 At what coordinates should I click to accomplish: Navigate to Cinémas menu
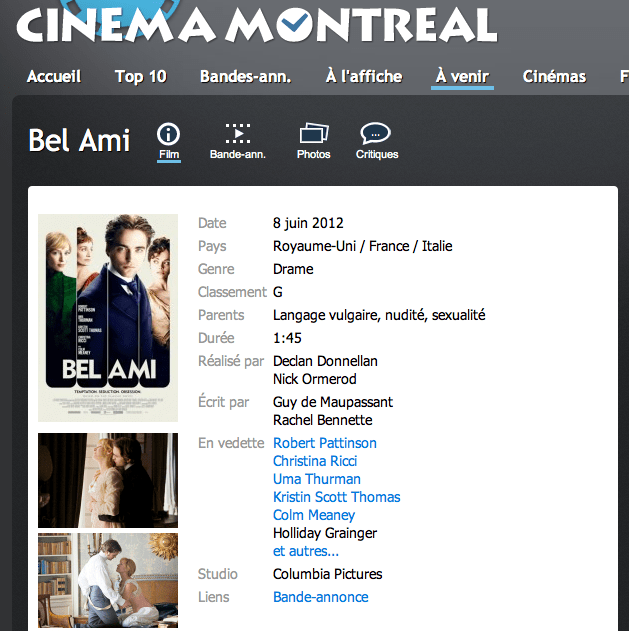tap(554, 76)
